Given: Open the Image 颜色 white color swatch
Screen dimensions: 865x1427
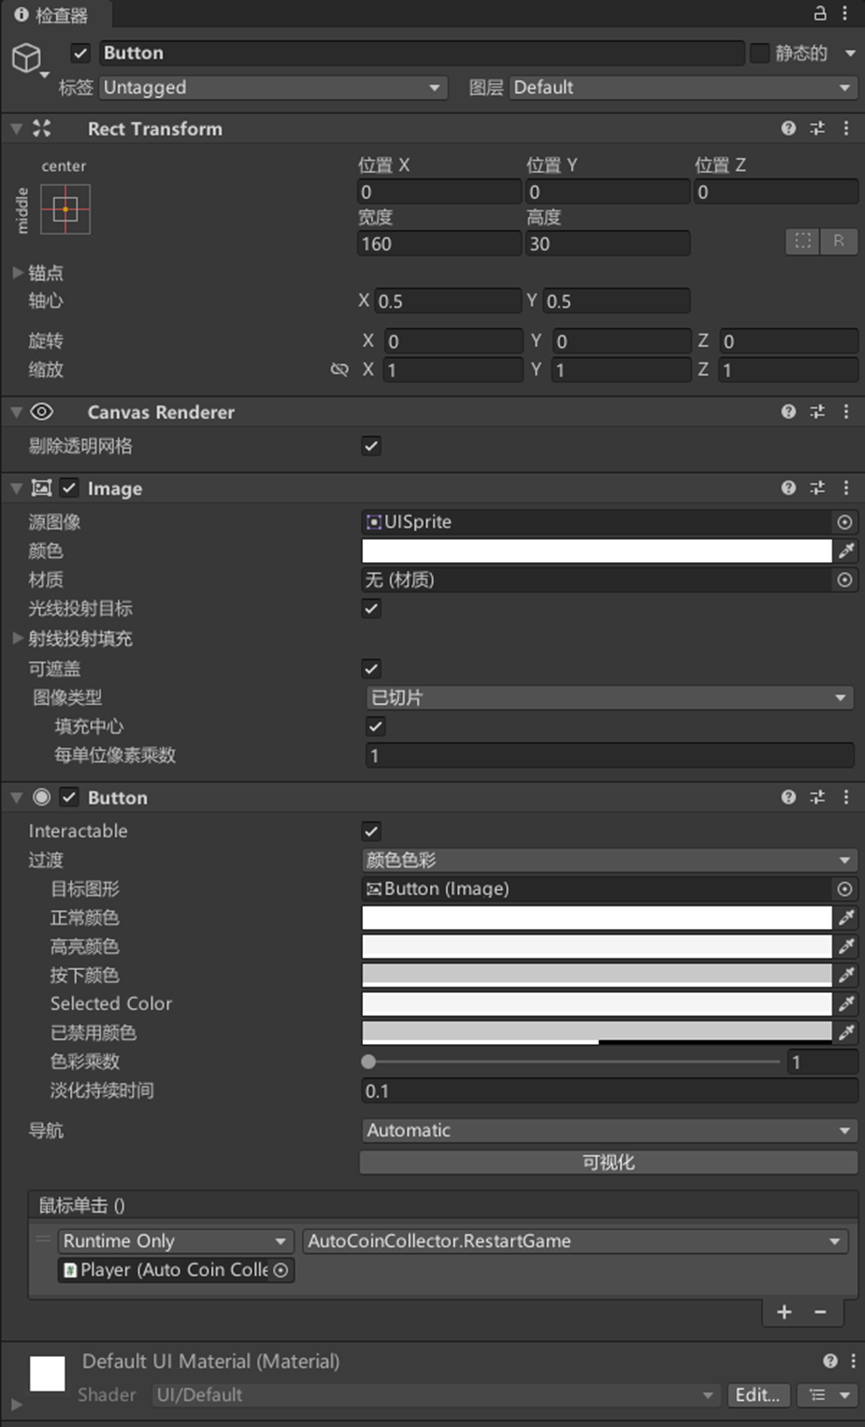Looking at the screenshot, I should tap(597, 550).
